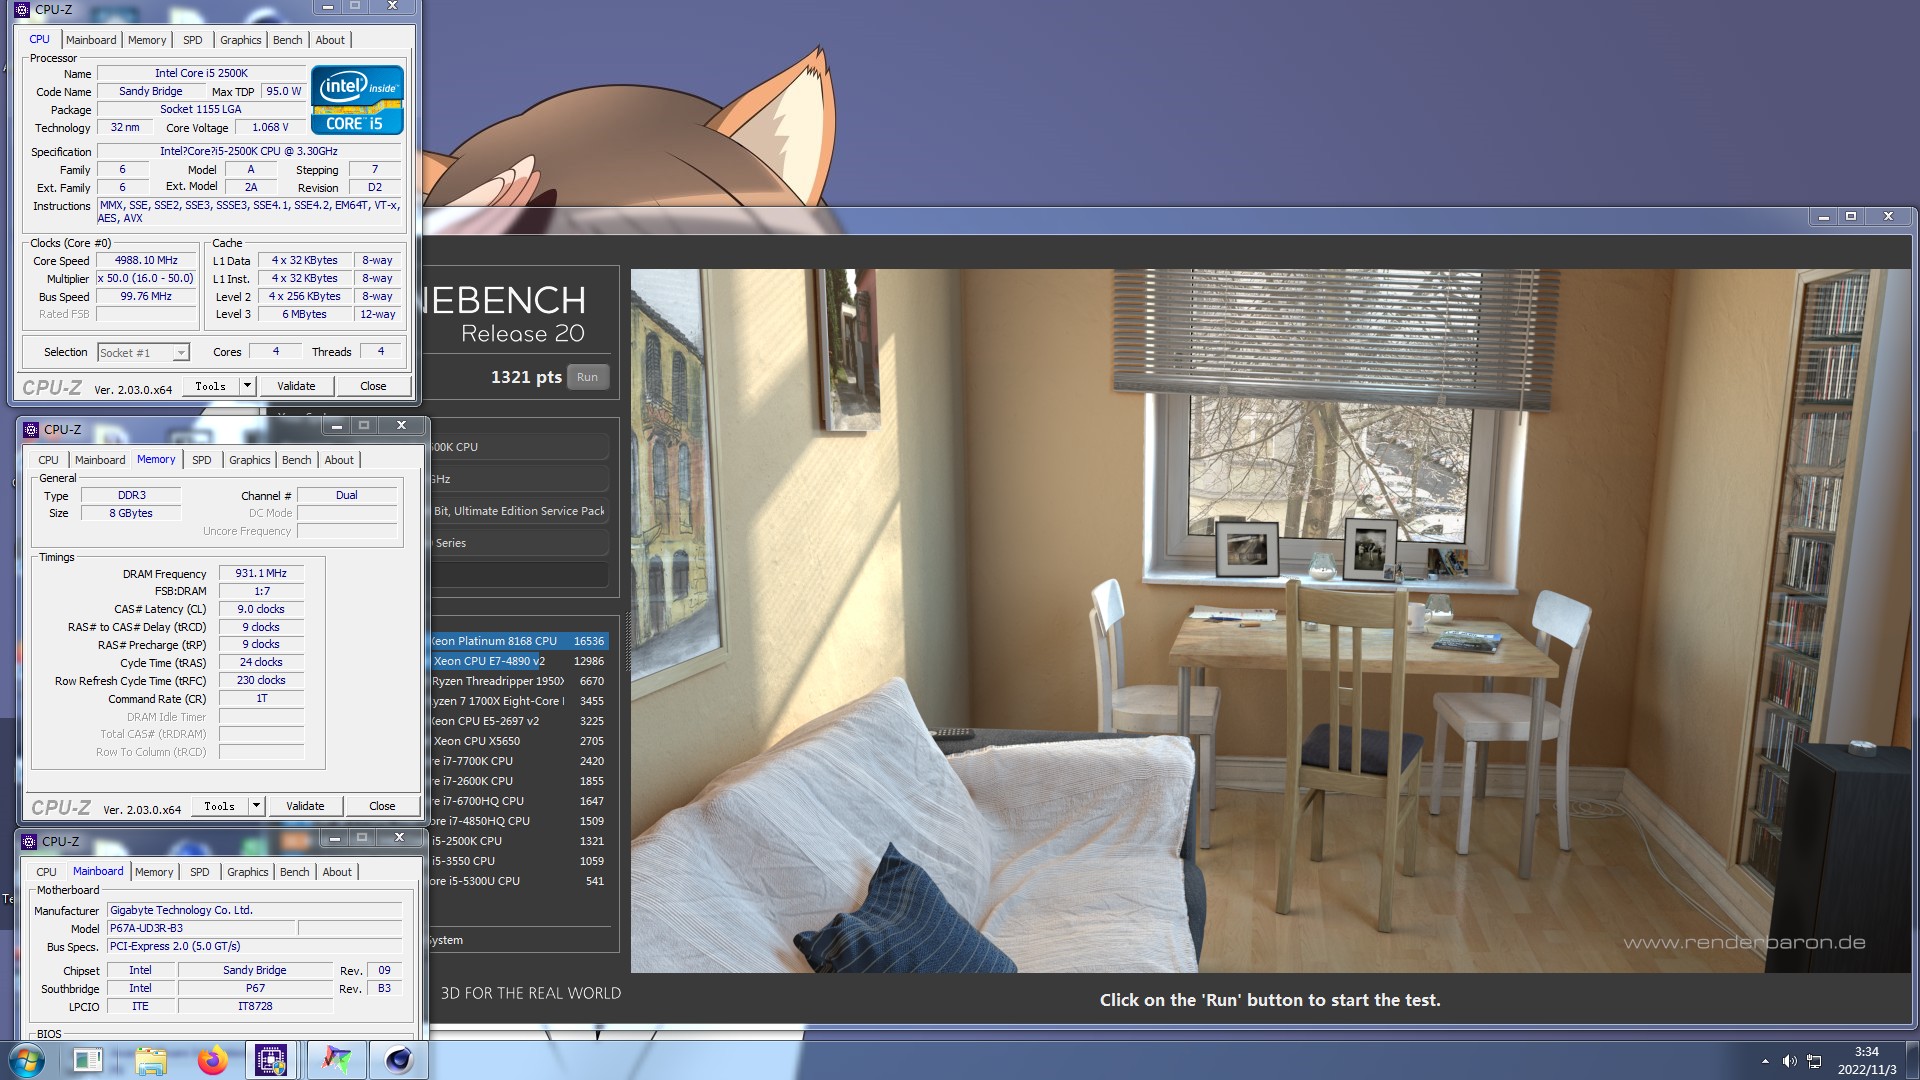Expand the Socket #1 selection dropdown

(181, 352)
